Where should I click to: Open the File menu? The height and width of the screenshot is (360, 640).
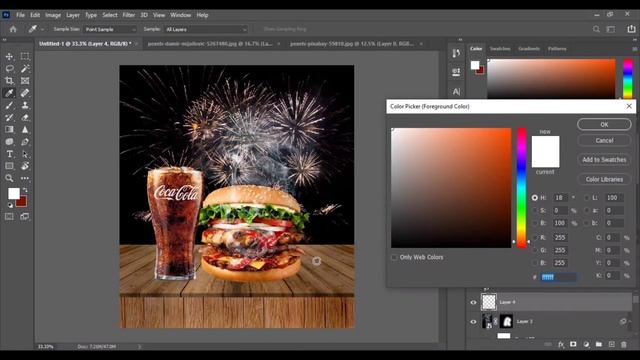[x=20, y=15]
